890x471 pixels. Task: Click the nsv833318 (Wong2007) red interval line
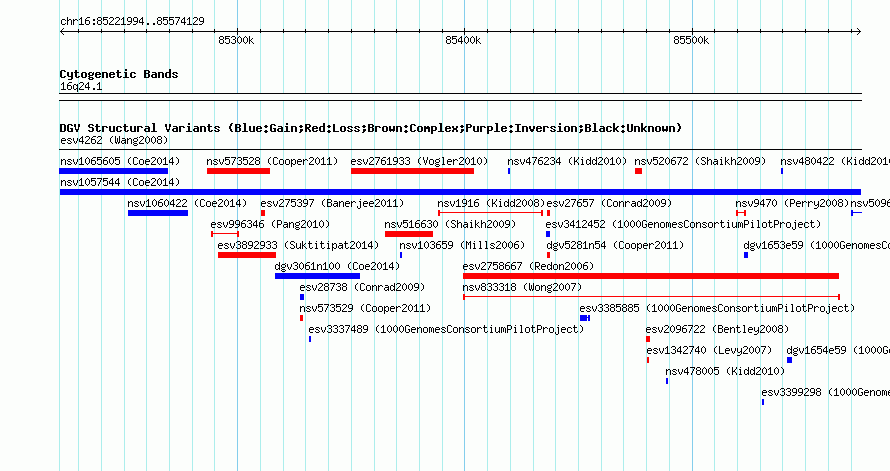pos(652,297)
